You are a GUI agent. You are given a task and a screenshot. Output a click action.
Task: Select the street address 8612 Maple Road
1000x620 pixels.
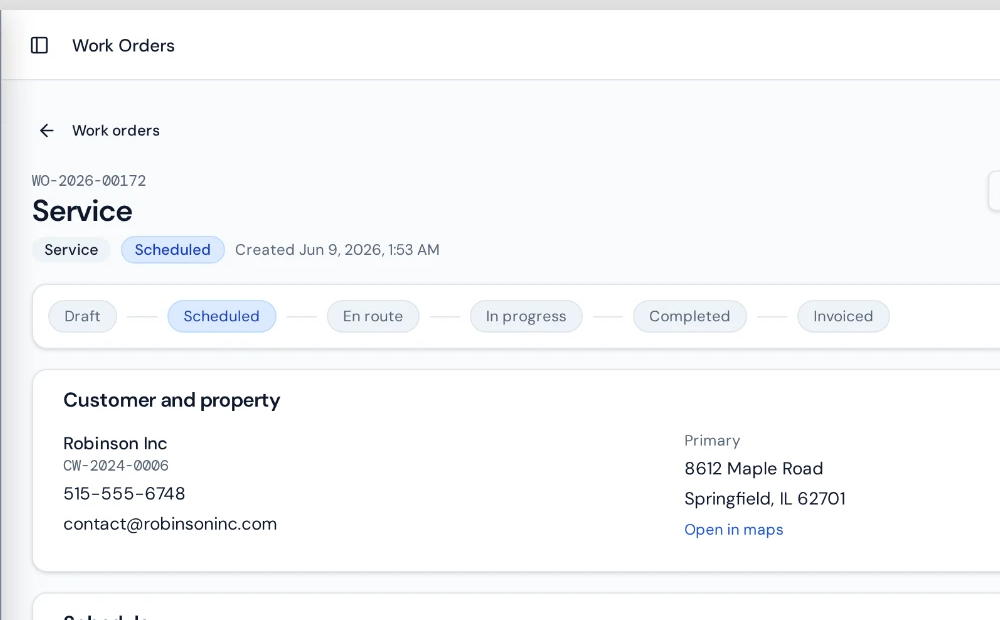pos(754,469)
